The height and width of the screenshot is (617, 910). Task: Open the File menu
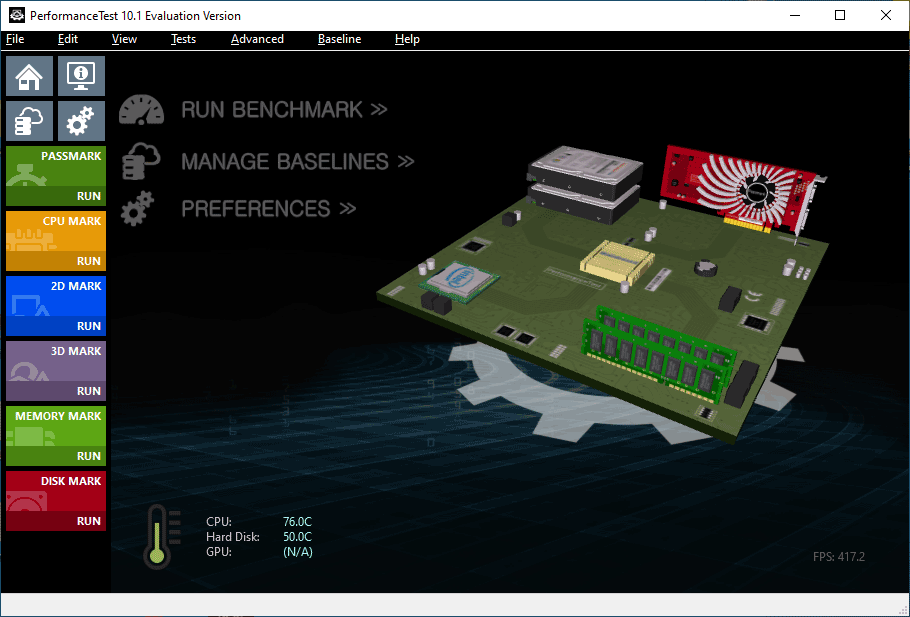[15, 39]
